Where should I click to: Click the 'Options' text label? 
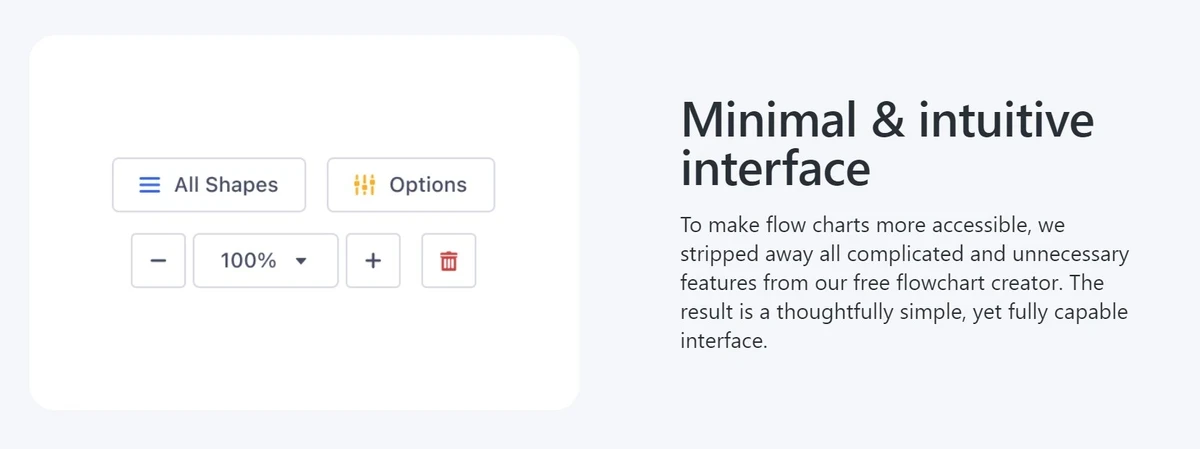428,185
